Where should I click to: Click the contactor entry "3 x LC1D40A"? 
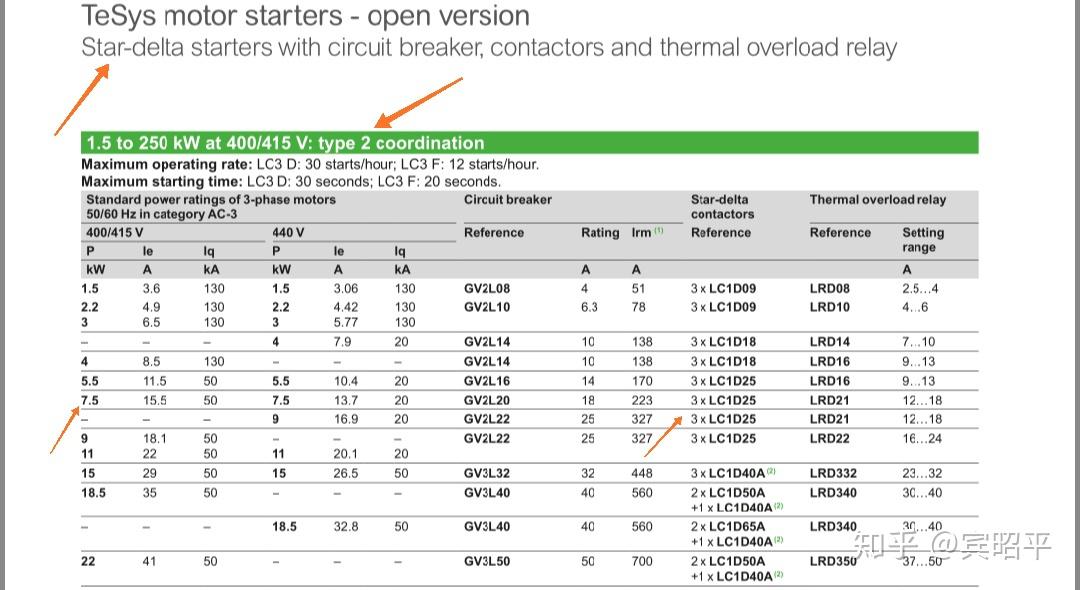[x=733, y=473]
